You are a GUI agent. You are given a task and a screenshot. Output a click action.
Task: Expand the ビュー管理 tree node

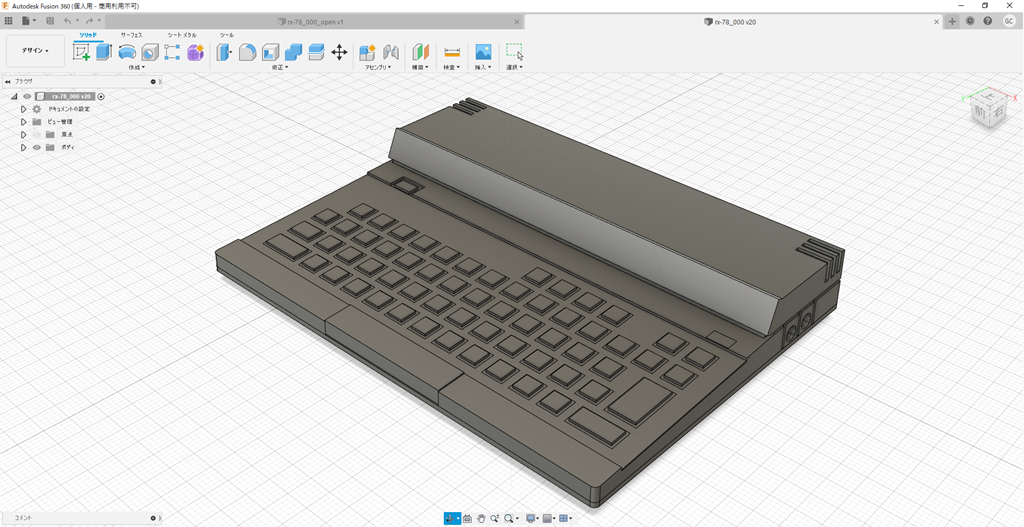pyautogui.click(x=23, y=122)
